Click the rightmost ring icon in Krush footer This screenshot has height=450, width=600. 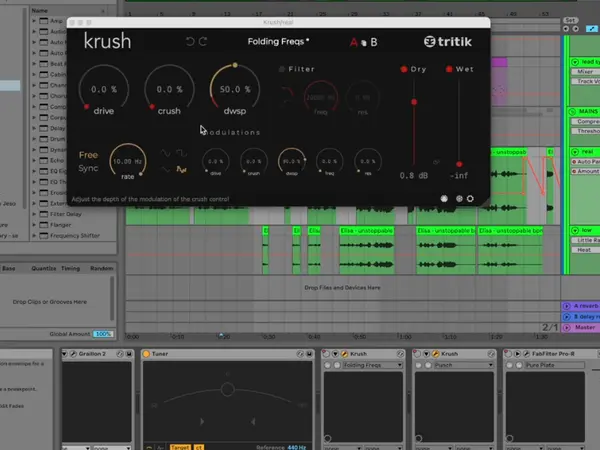(470, 198)
